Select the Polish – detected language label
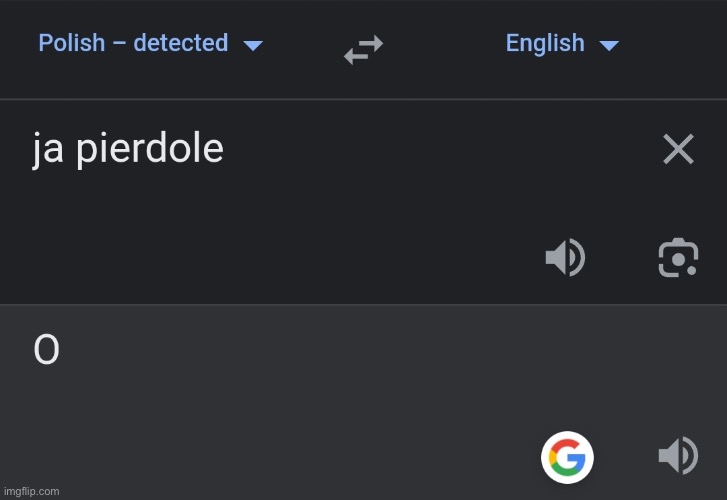727x500 pixels. (x=133, y=43)
